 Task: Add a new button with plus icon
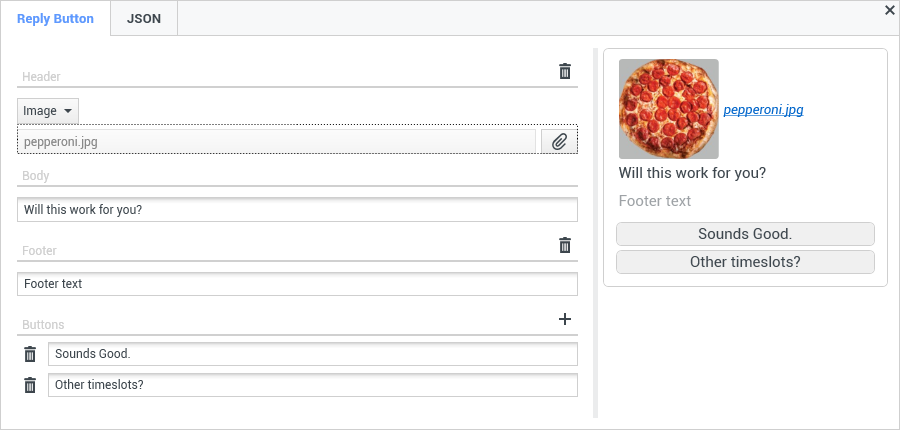click(x=565, y=319)
